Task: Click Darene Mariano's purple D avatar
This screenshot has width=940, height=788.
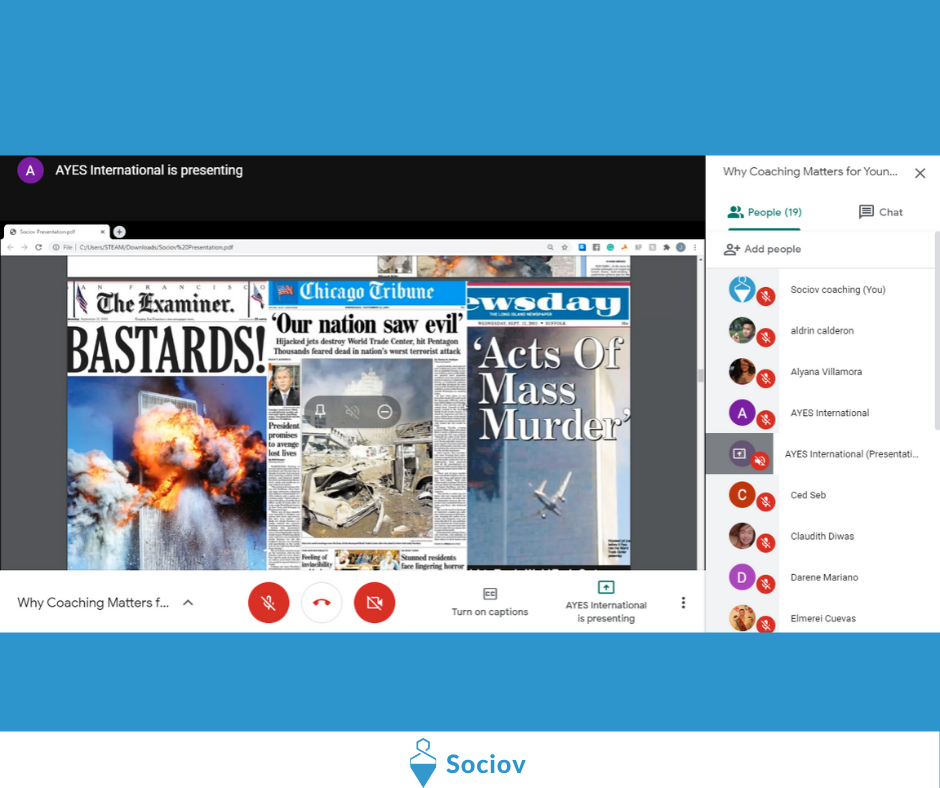Action: 742,577
